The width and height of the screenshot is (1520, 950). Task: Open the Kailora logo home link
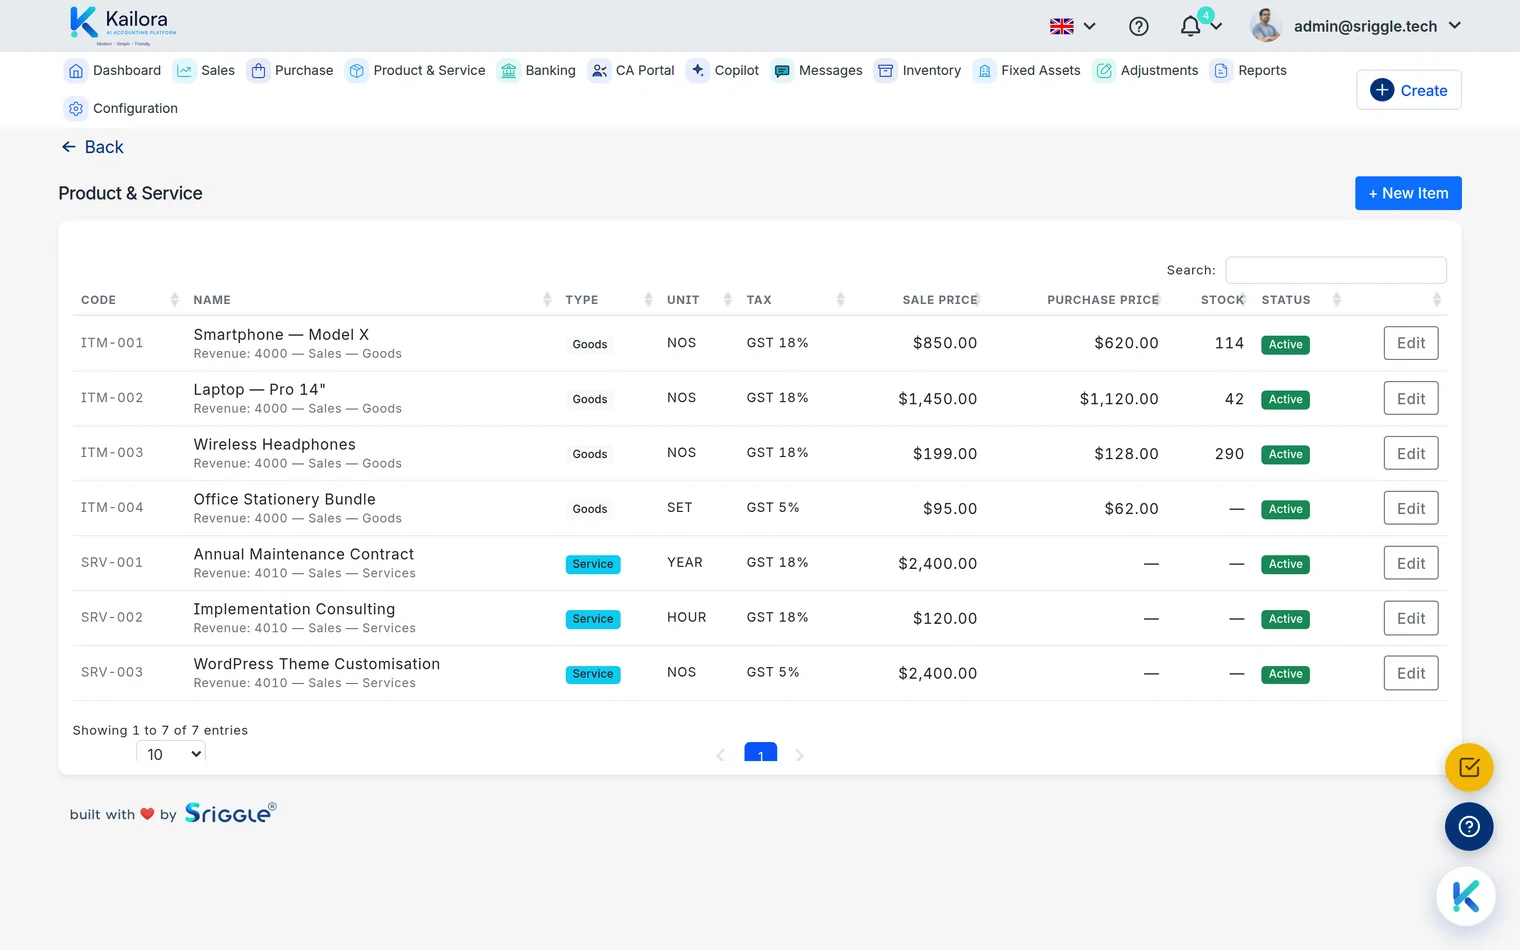point(123,26)
